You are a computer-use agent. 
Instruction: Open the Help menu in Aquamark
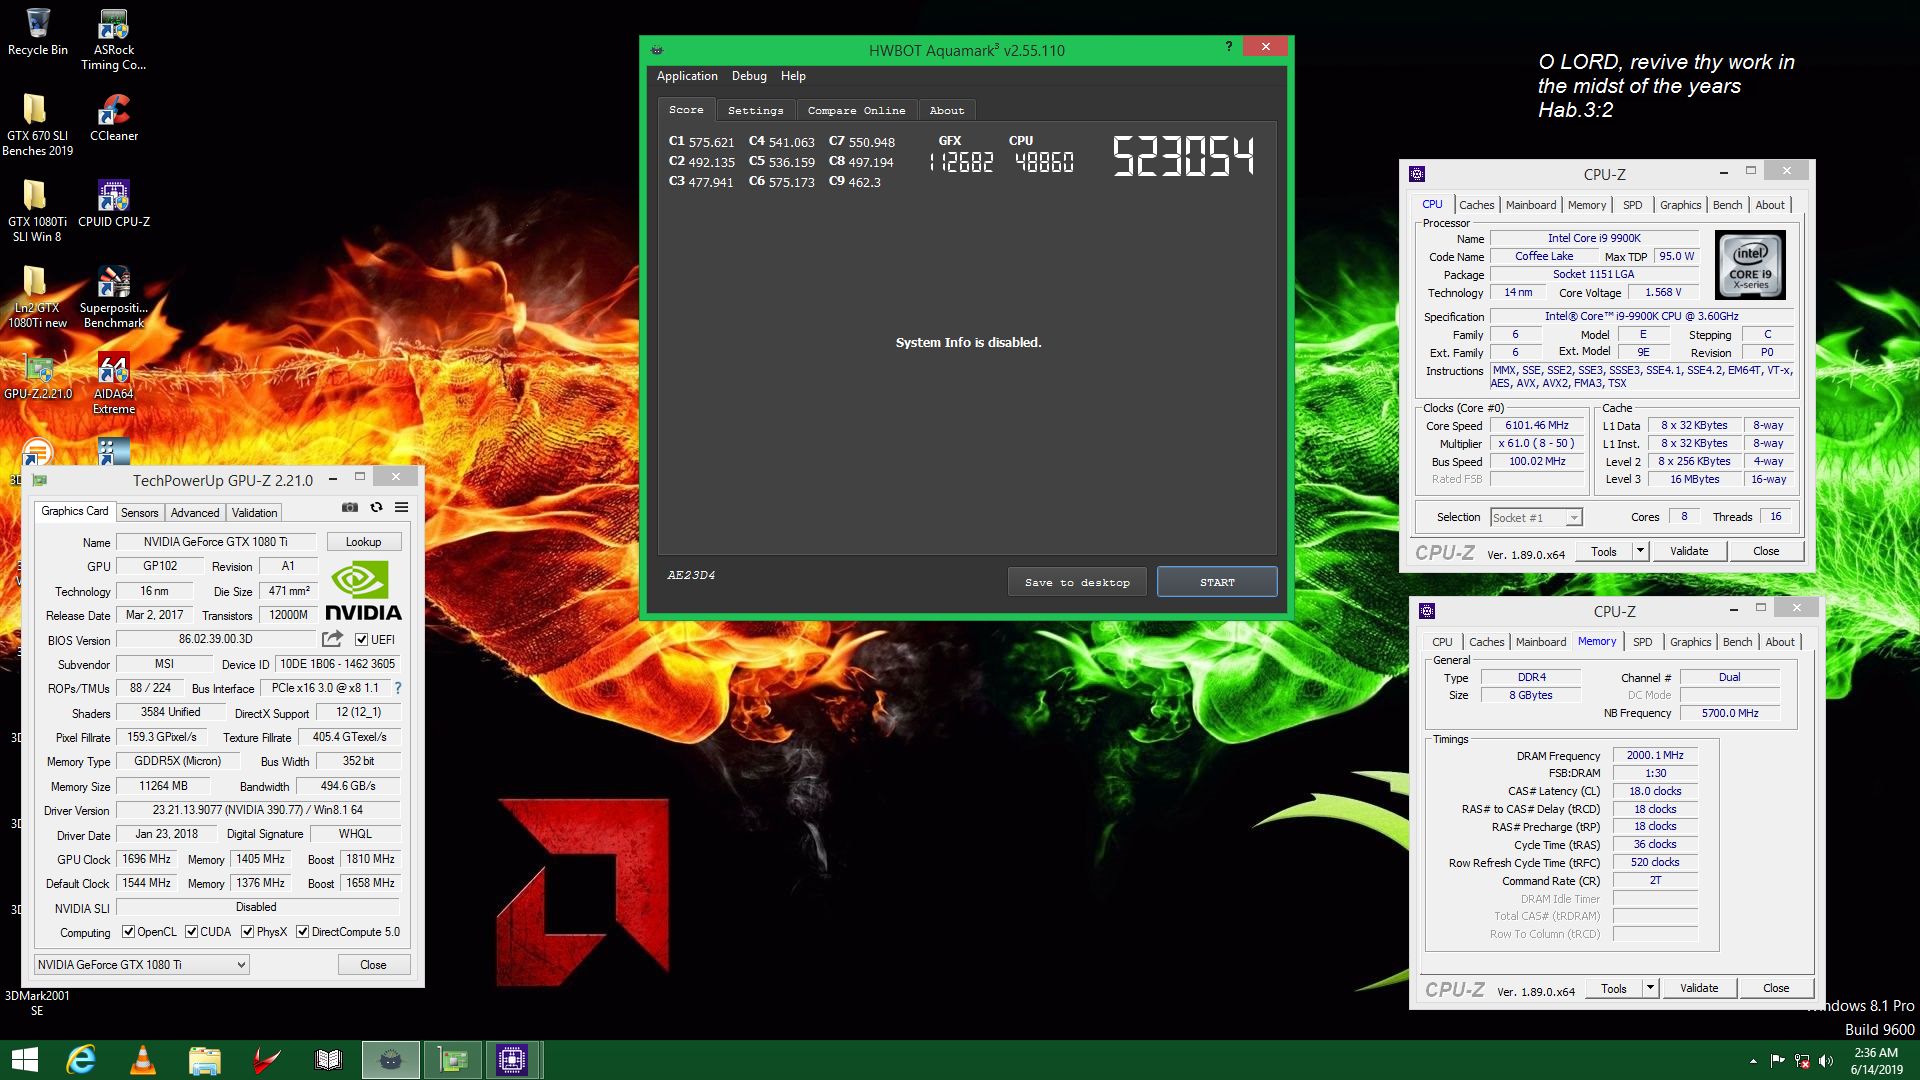coord(793,76)
